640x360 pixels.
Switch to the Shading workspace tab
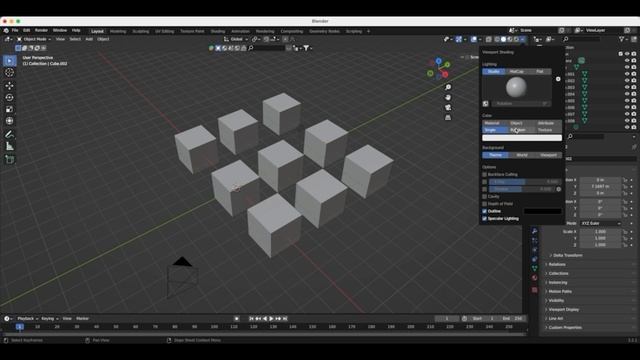pos(218,31)
